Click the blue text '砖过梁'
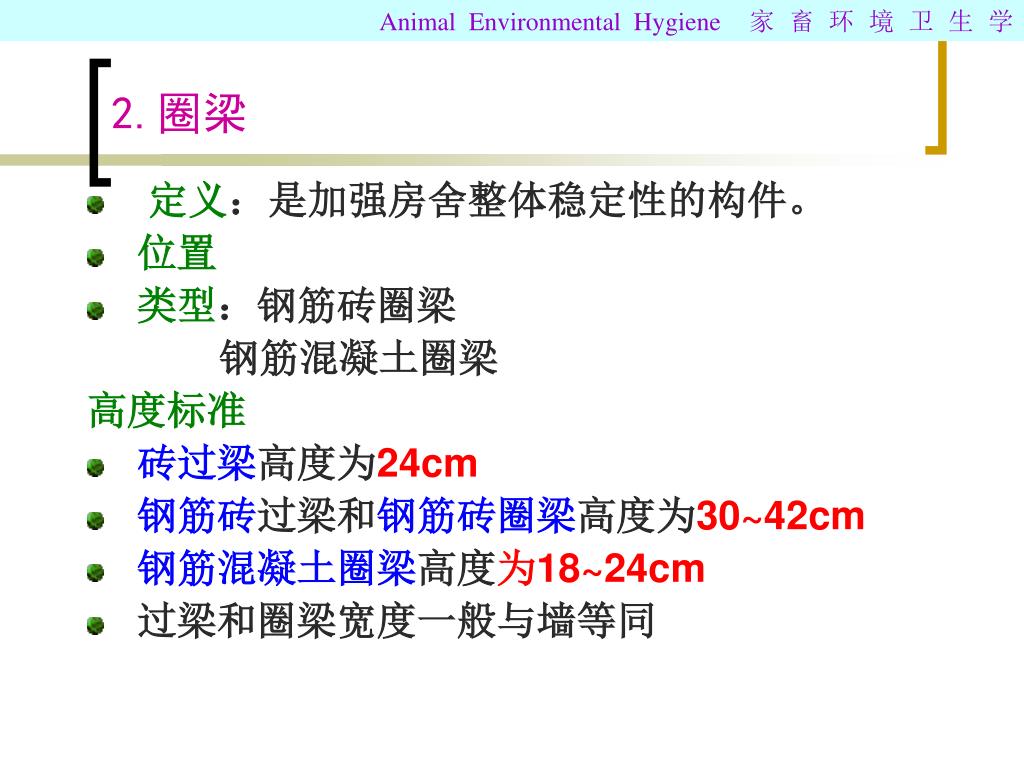This screenshot has width=1024, height=768. [197, 463]
